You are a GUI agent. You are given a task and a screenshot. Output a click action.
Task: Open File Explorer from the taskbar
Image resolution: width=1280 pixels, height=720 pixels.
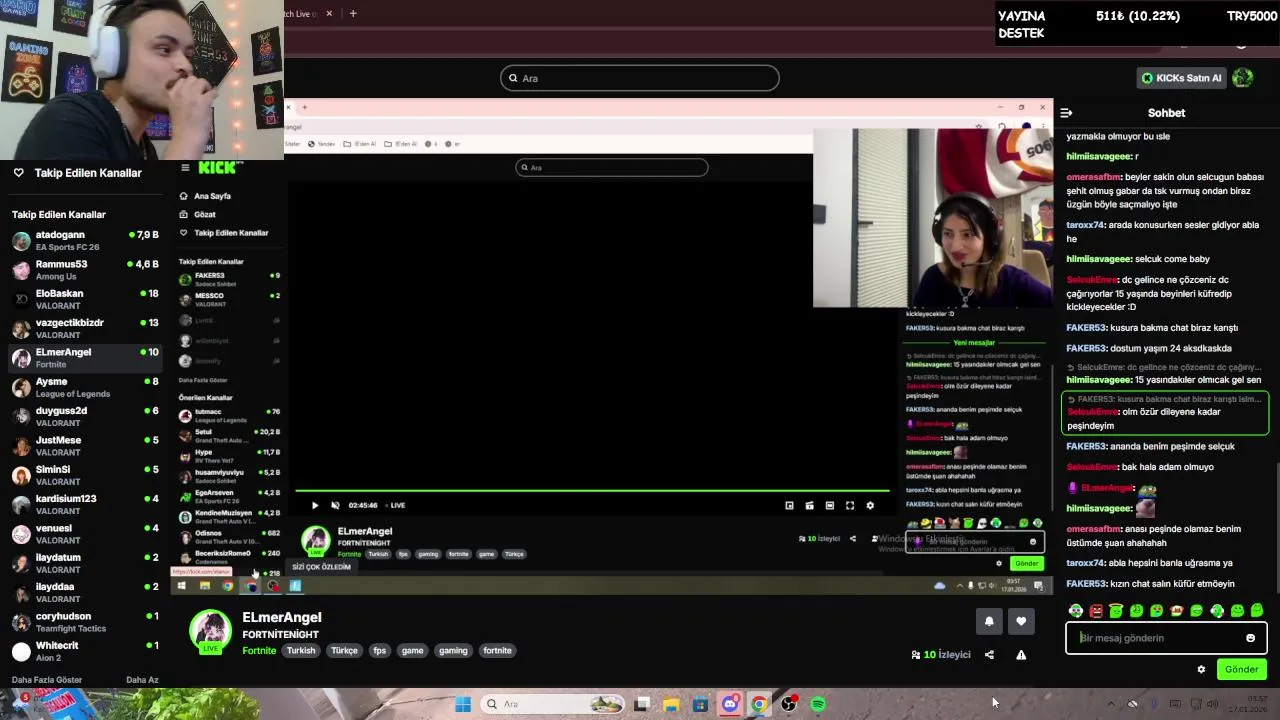671,704
